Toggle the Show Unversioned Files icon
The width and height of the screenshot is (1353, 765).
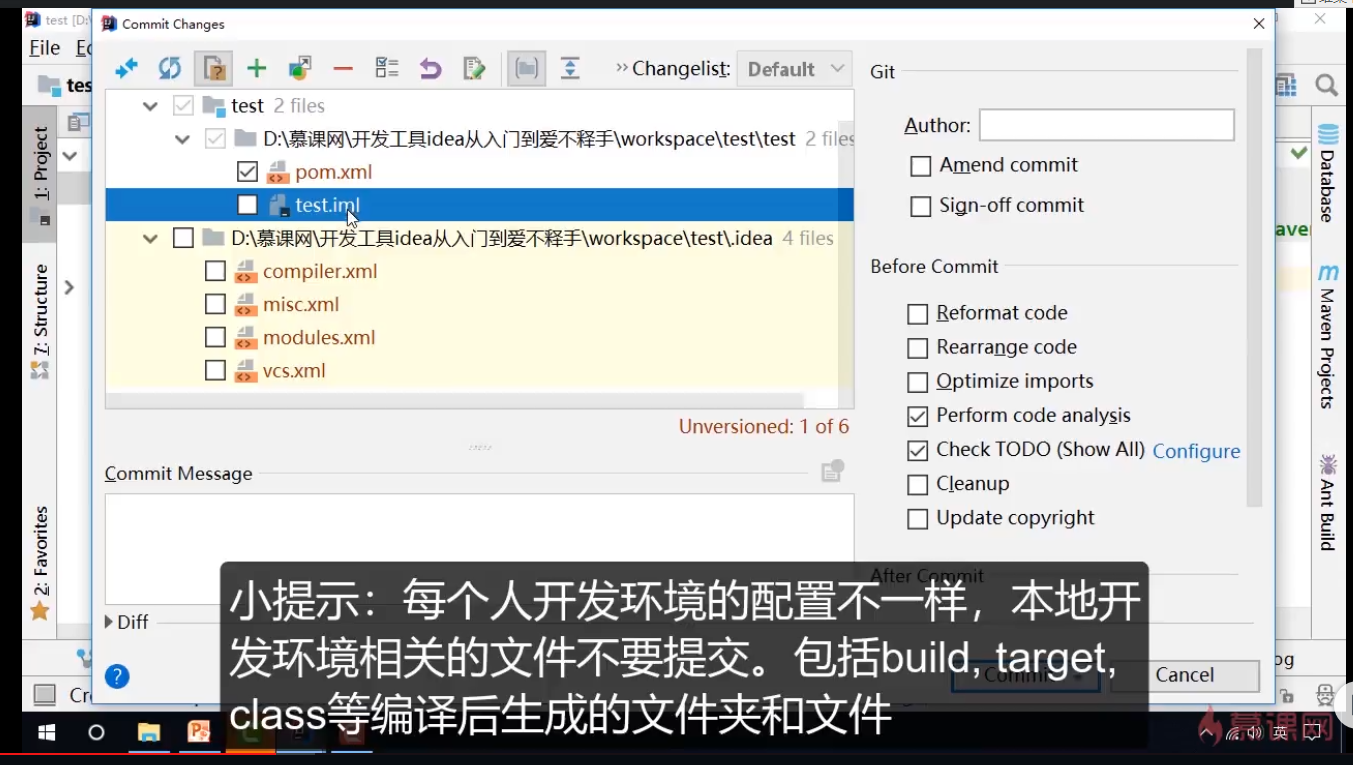point(213,68)
